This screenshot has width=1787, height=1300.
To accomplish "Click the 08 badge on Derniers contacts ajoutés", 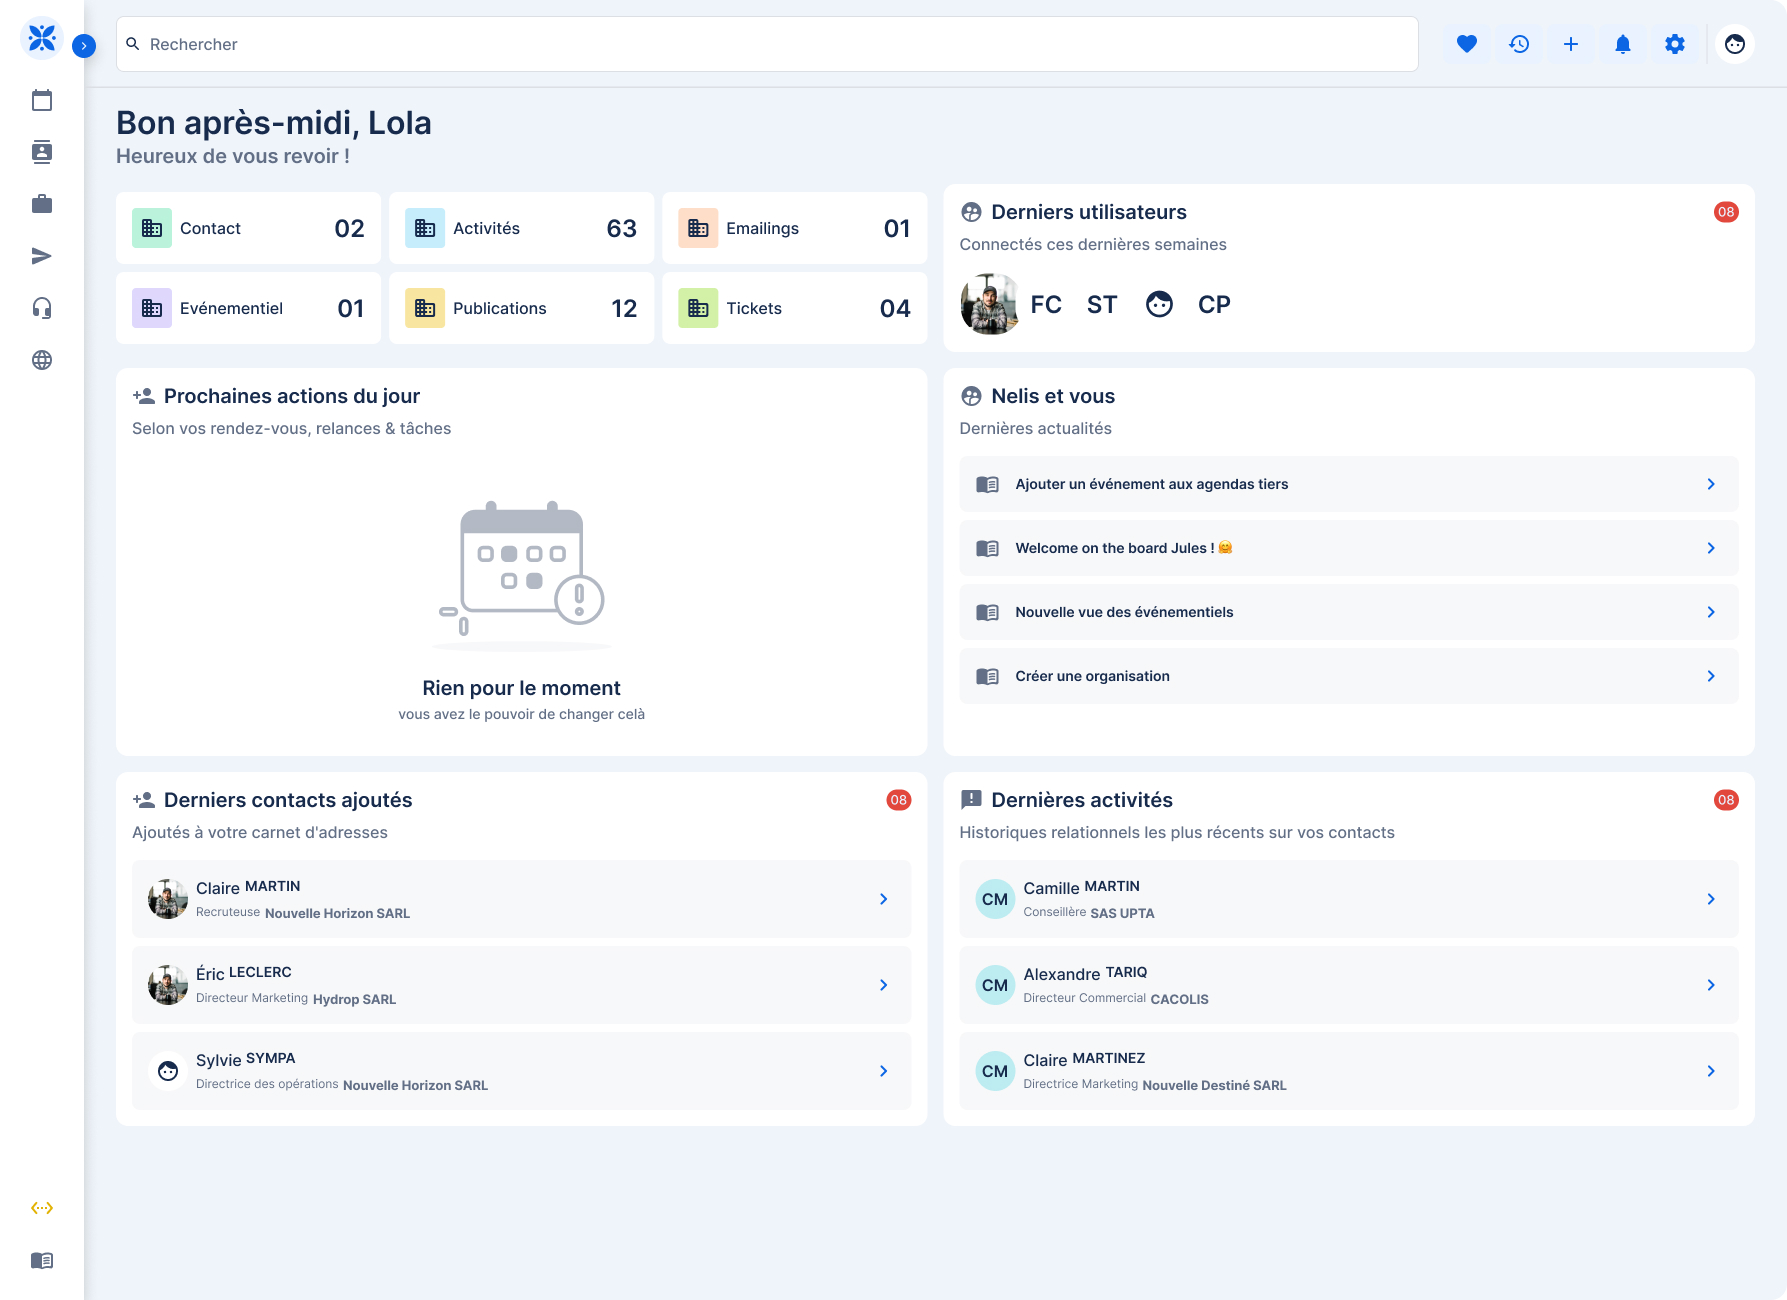I will (x=899, y=800).
